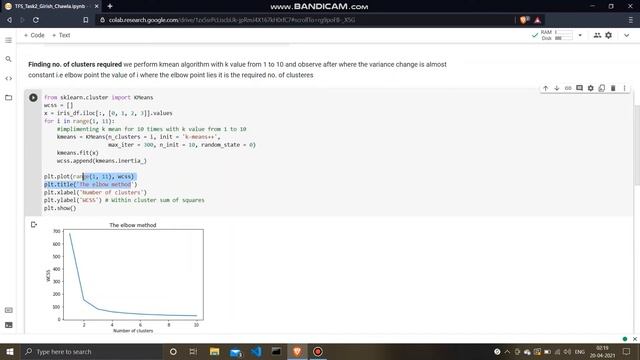Mirror cell in tab
Image resolution: width=640 pixels, height=360 pixels.
point(602,88)
